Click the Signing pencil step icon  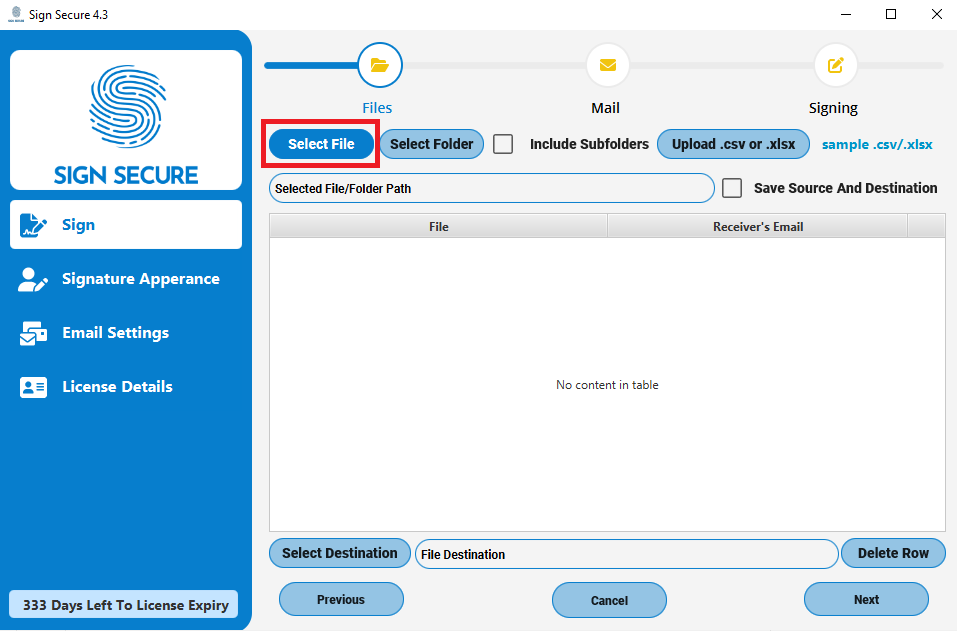click(x=836, y=65)
